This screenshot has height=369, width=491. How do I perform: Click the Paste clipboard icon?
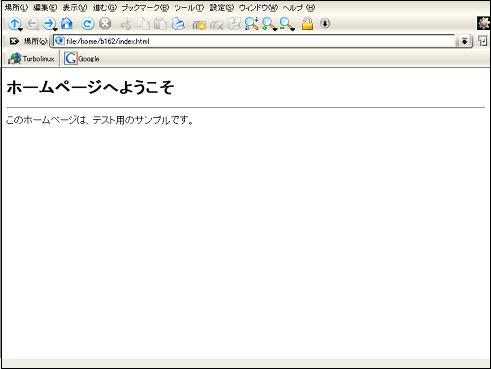point(161,24)
